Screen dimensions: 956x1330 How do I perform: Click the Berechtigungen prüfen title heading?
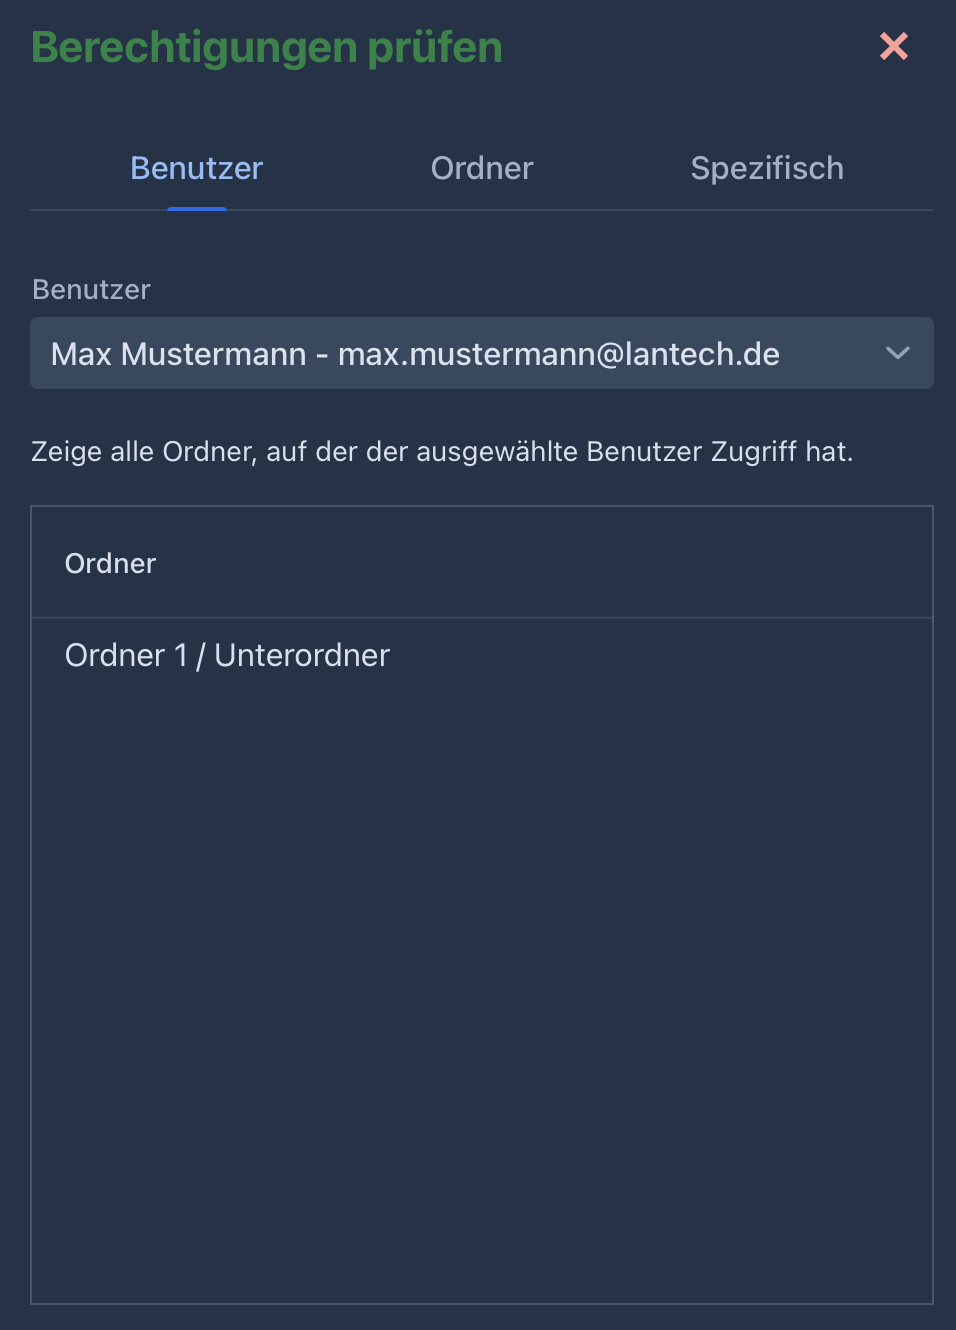[267, 47]
